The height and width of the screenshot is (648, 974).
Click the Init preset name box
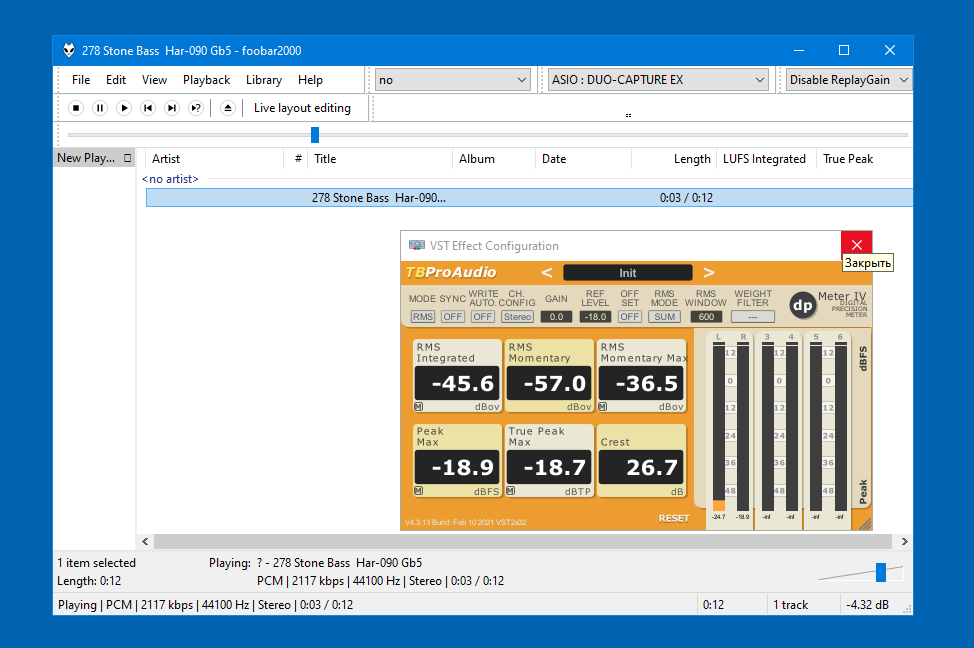coord(627,273)
